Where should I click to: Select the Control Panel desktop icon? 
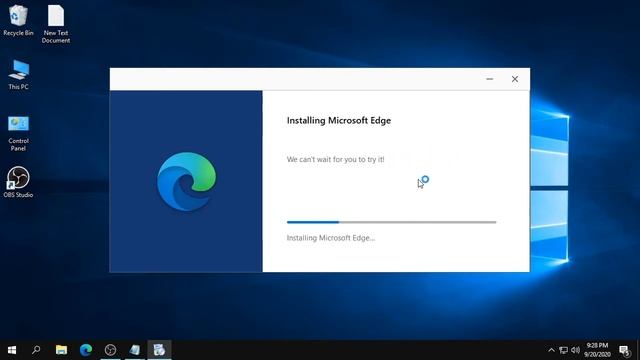tap(18, 133)
